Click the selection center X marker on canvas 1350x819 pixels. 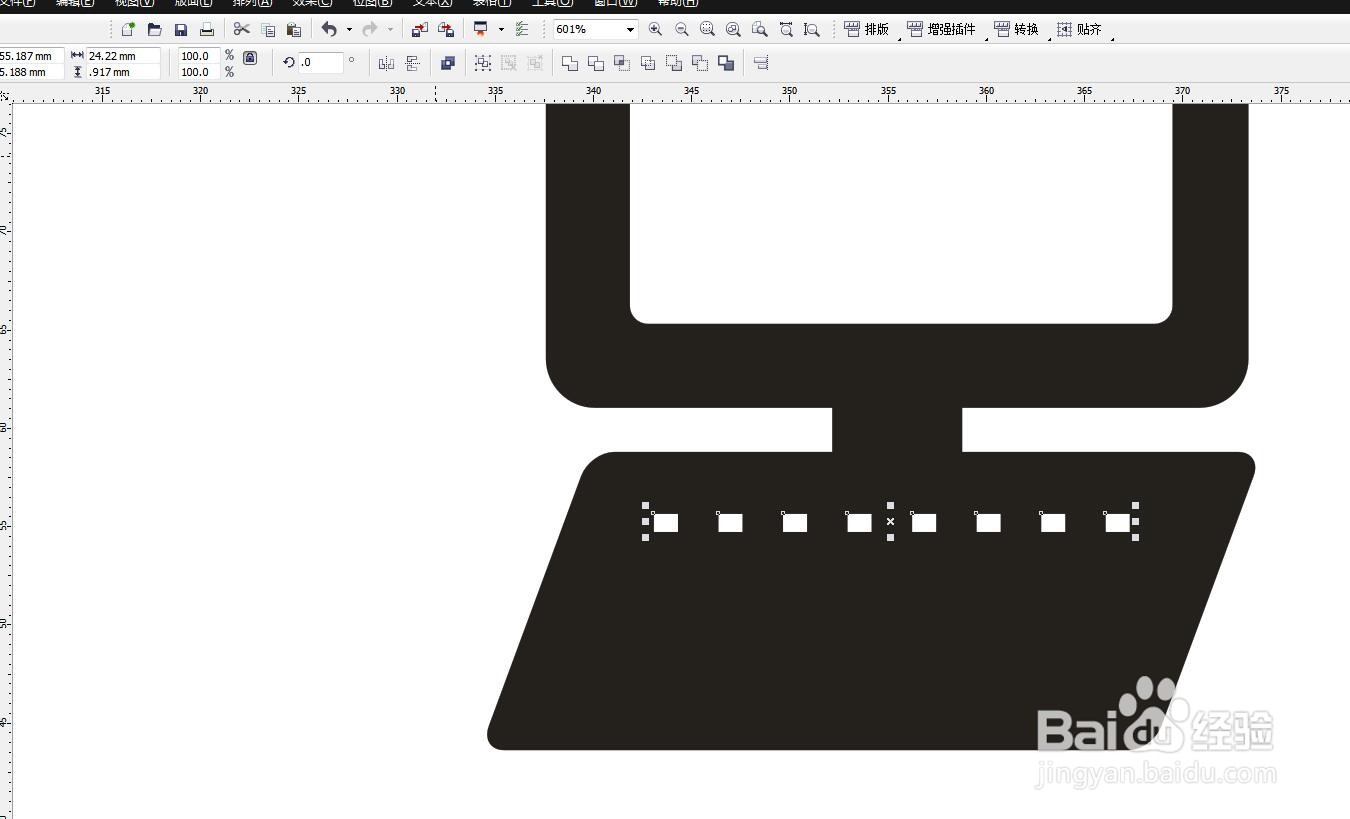click(x=890, y=521)
